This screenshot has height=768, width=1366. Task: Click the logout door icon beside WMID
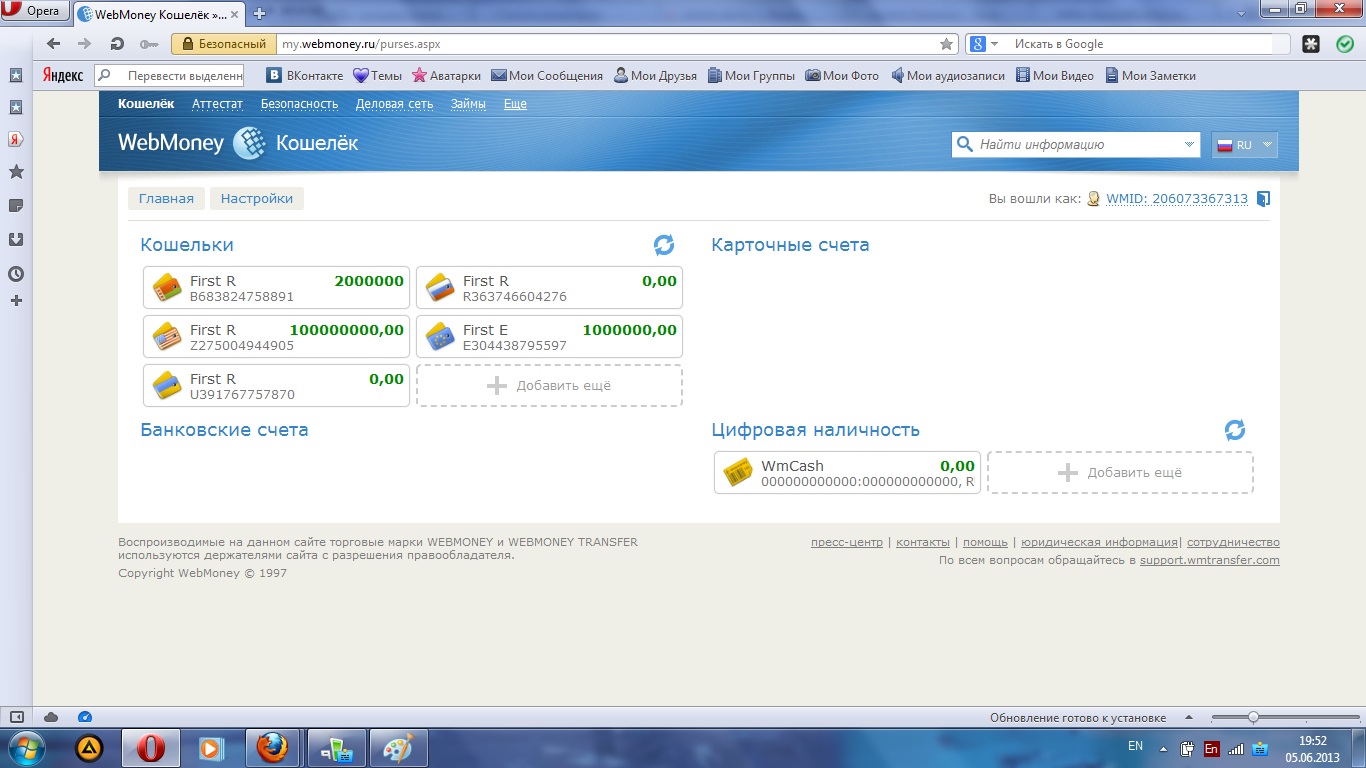tap(1263, 198)
